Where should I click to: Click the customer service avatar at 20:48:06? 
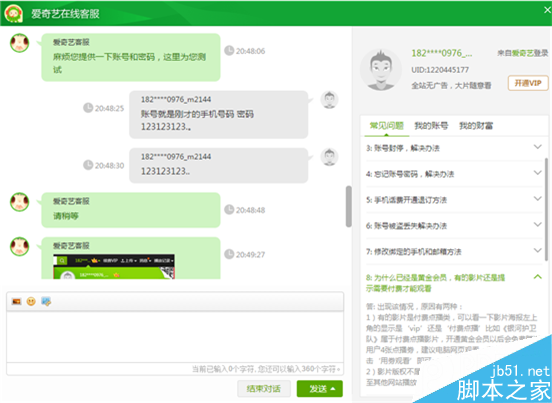click(x=19, y=43)
